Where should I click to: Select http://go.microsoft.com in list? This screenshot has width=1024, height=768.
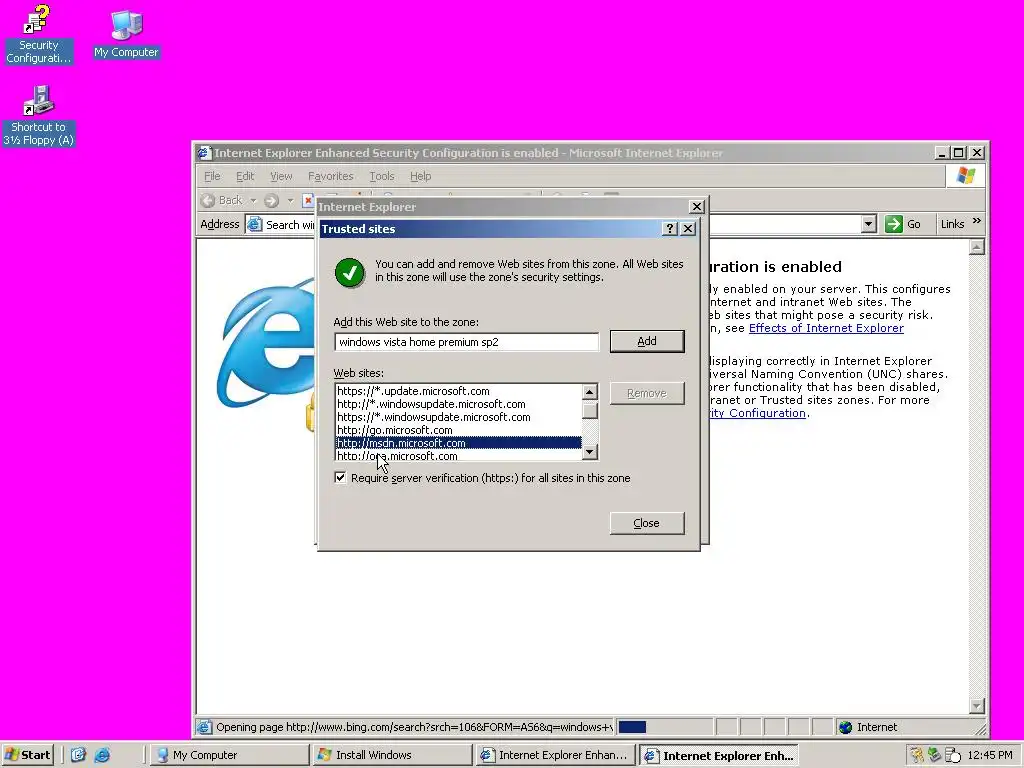458,430
